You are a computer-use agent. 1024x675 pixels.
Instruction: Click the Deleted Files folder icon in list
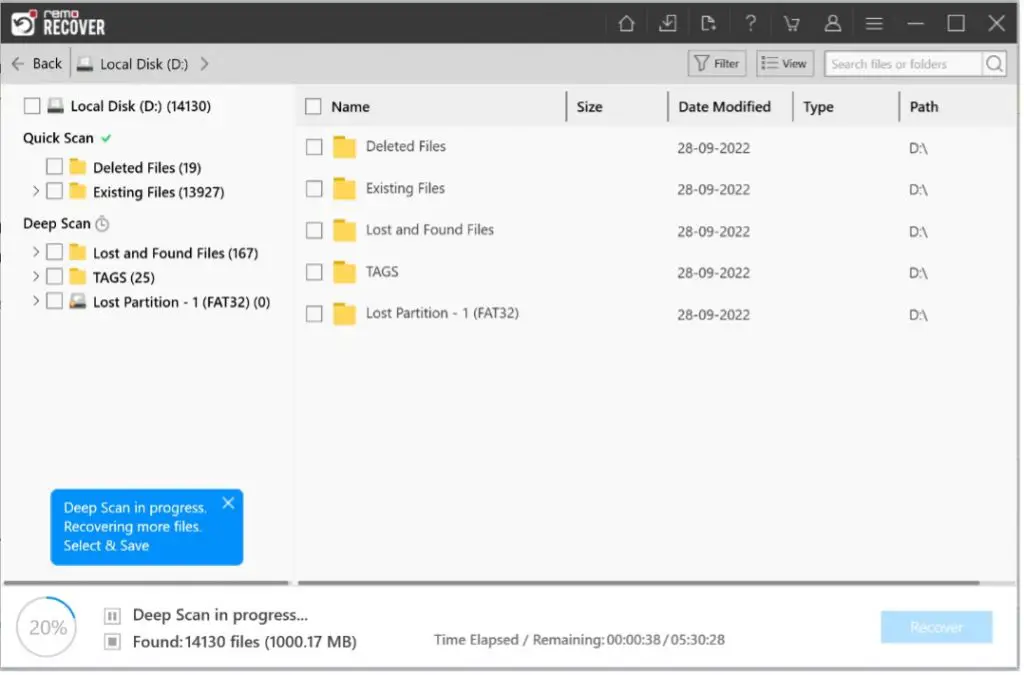[x=345, y=148]
